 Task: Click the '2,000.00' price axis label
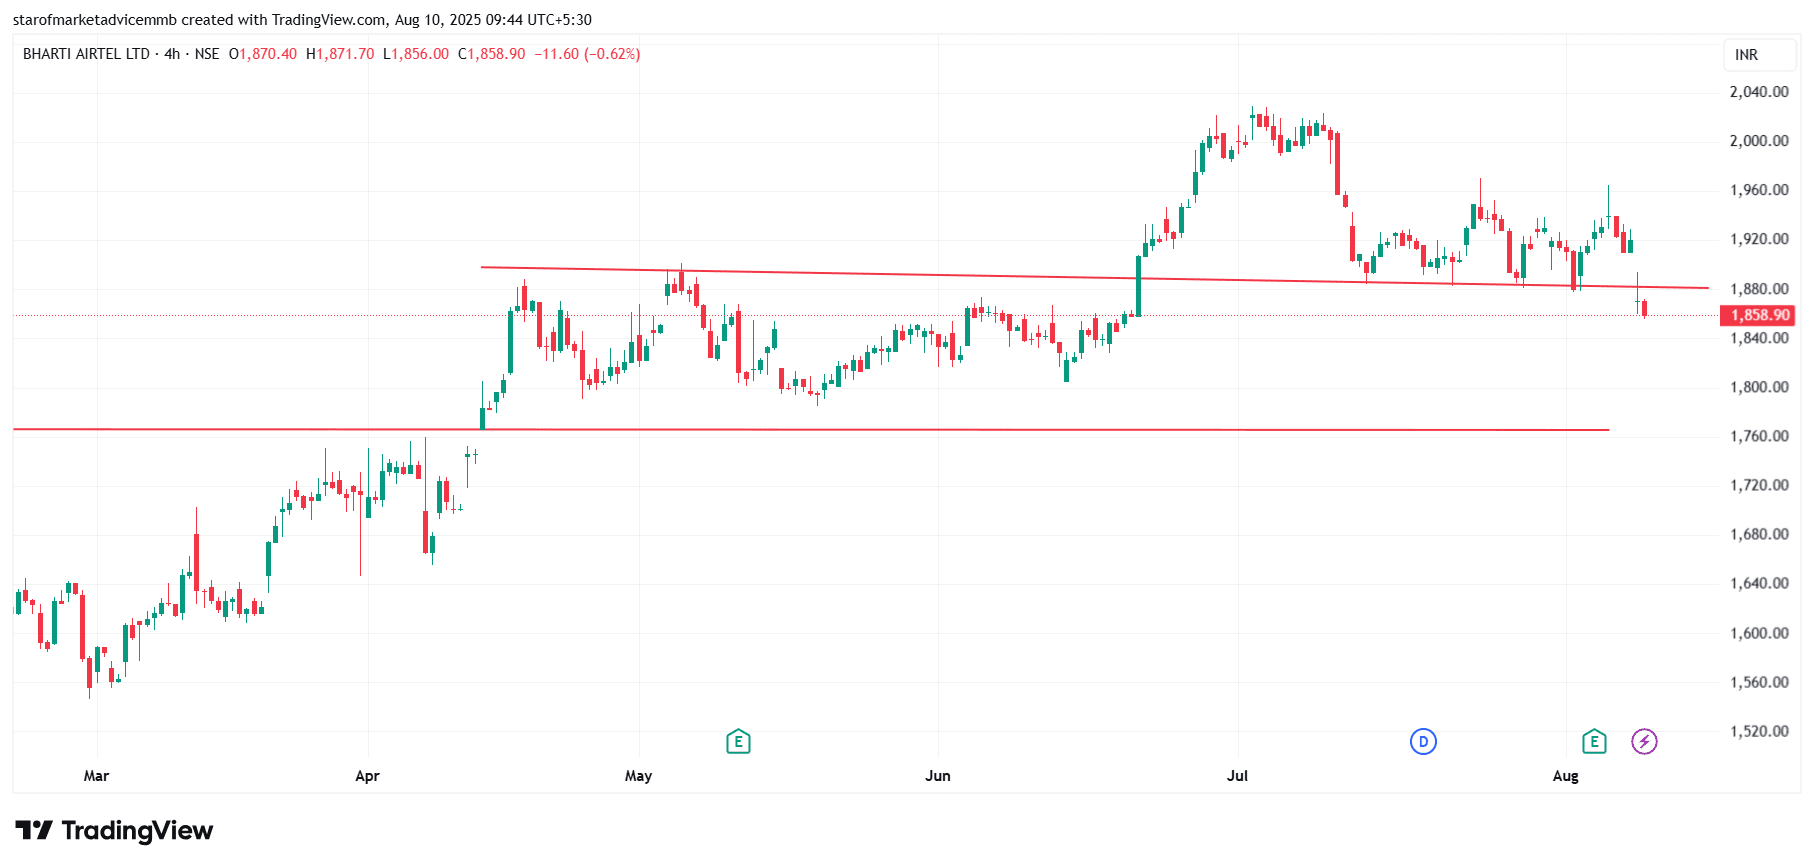click(x=1759, y=141)
